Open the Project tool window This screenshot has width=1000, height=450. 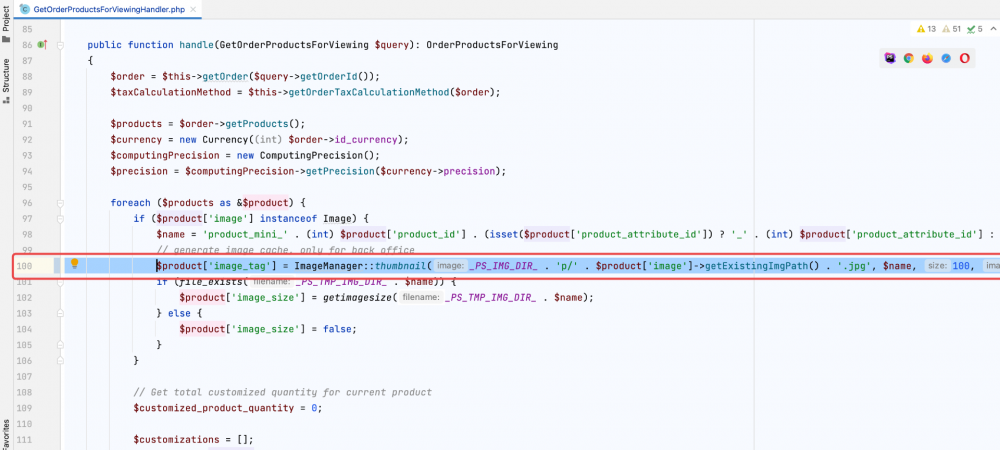(6, 24)
